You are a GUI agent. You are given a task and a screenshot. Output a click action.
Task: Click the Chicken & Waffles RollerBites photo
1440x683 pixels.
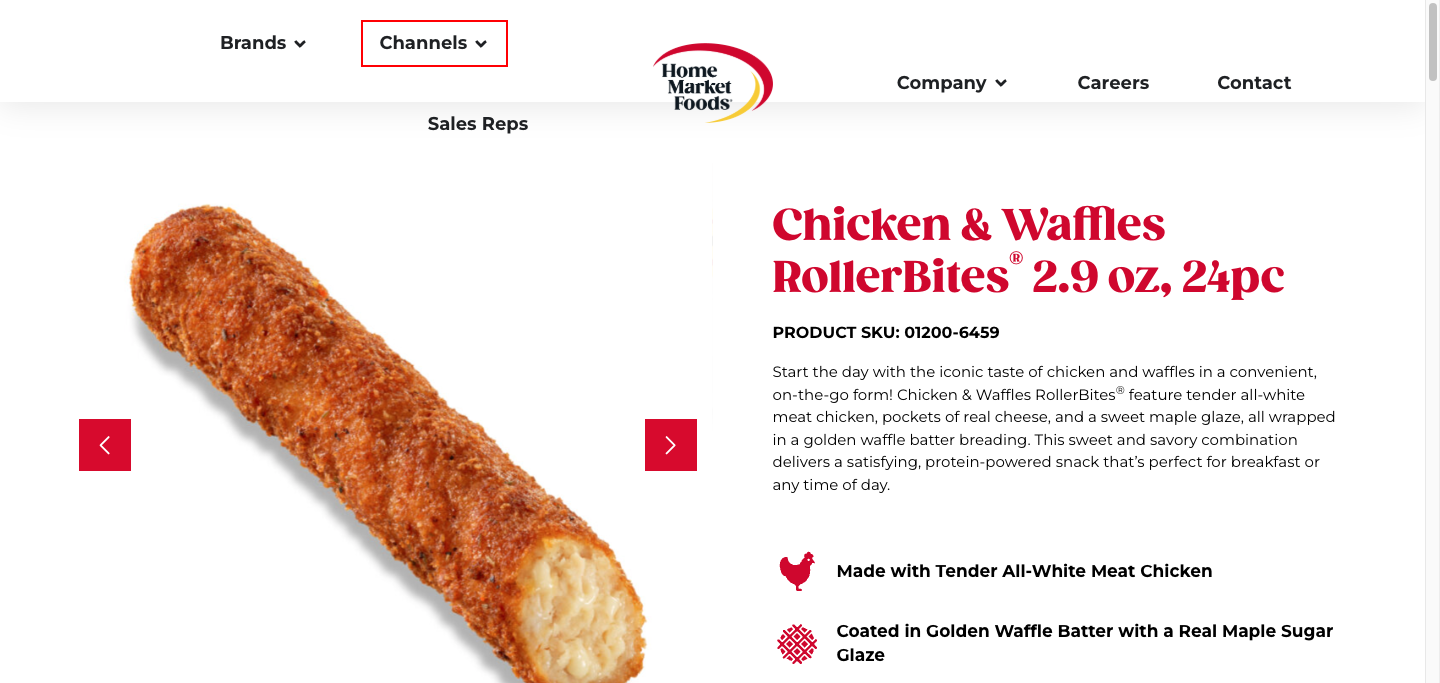click(390, 440)
